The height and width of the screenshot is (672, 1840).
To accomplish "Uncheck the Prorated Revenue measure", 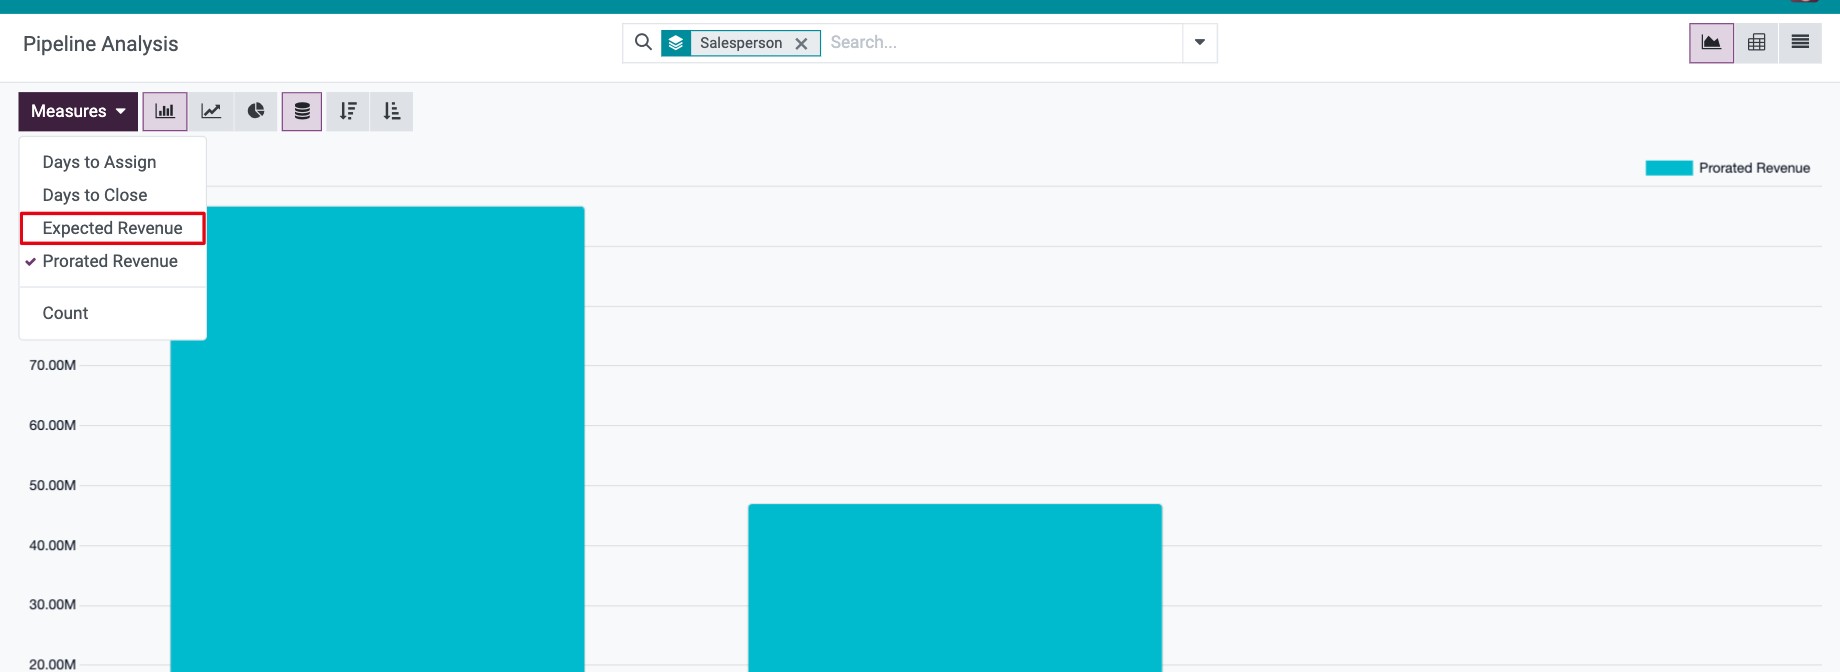I will [x=113, y=261].
